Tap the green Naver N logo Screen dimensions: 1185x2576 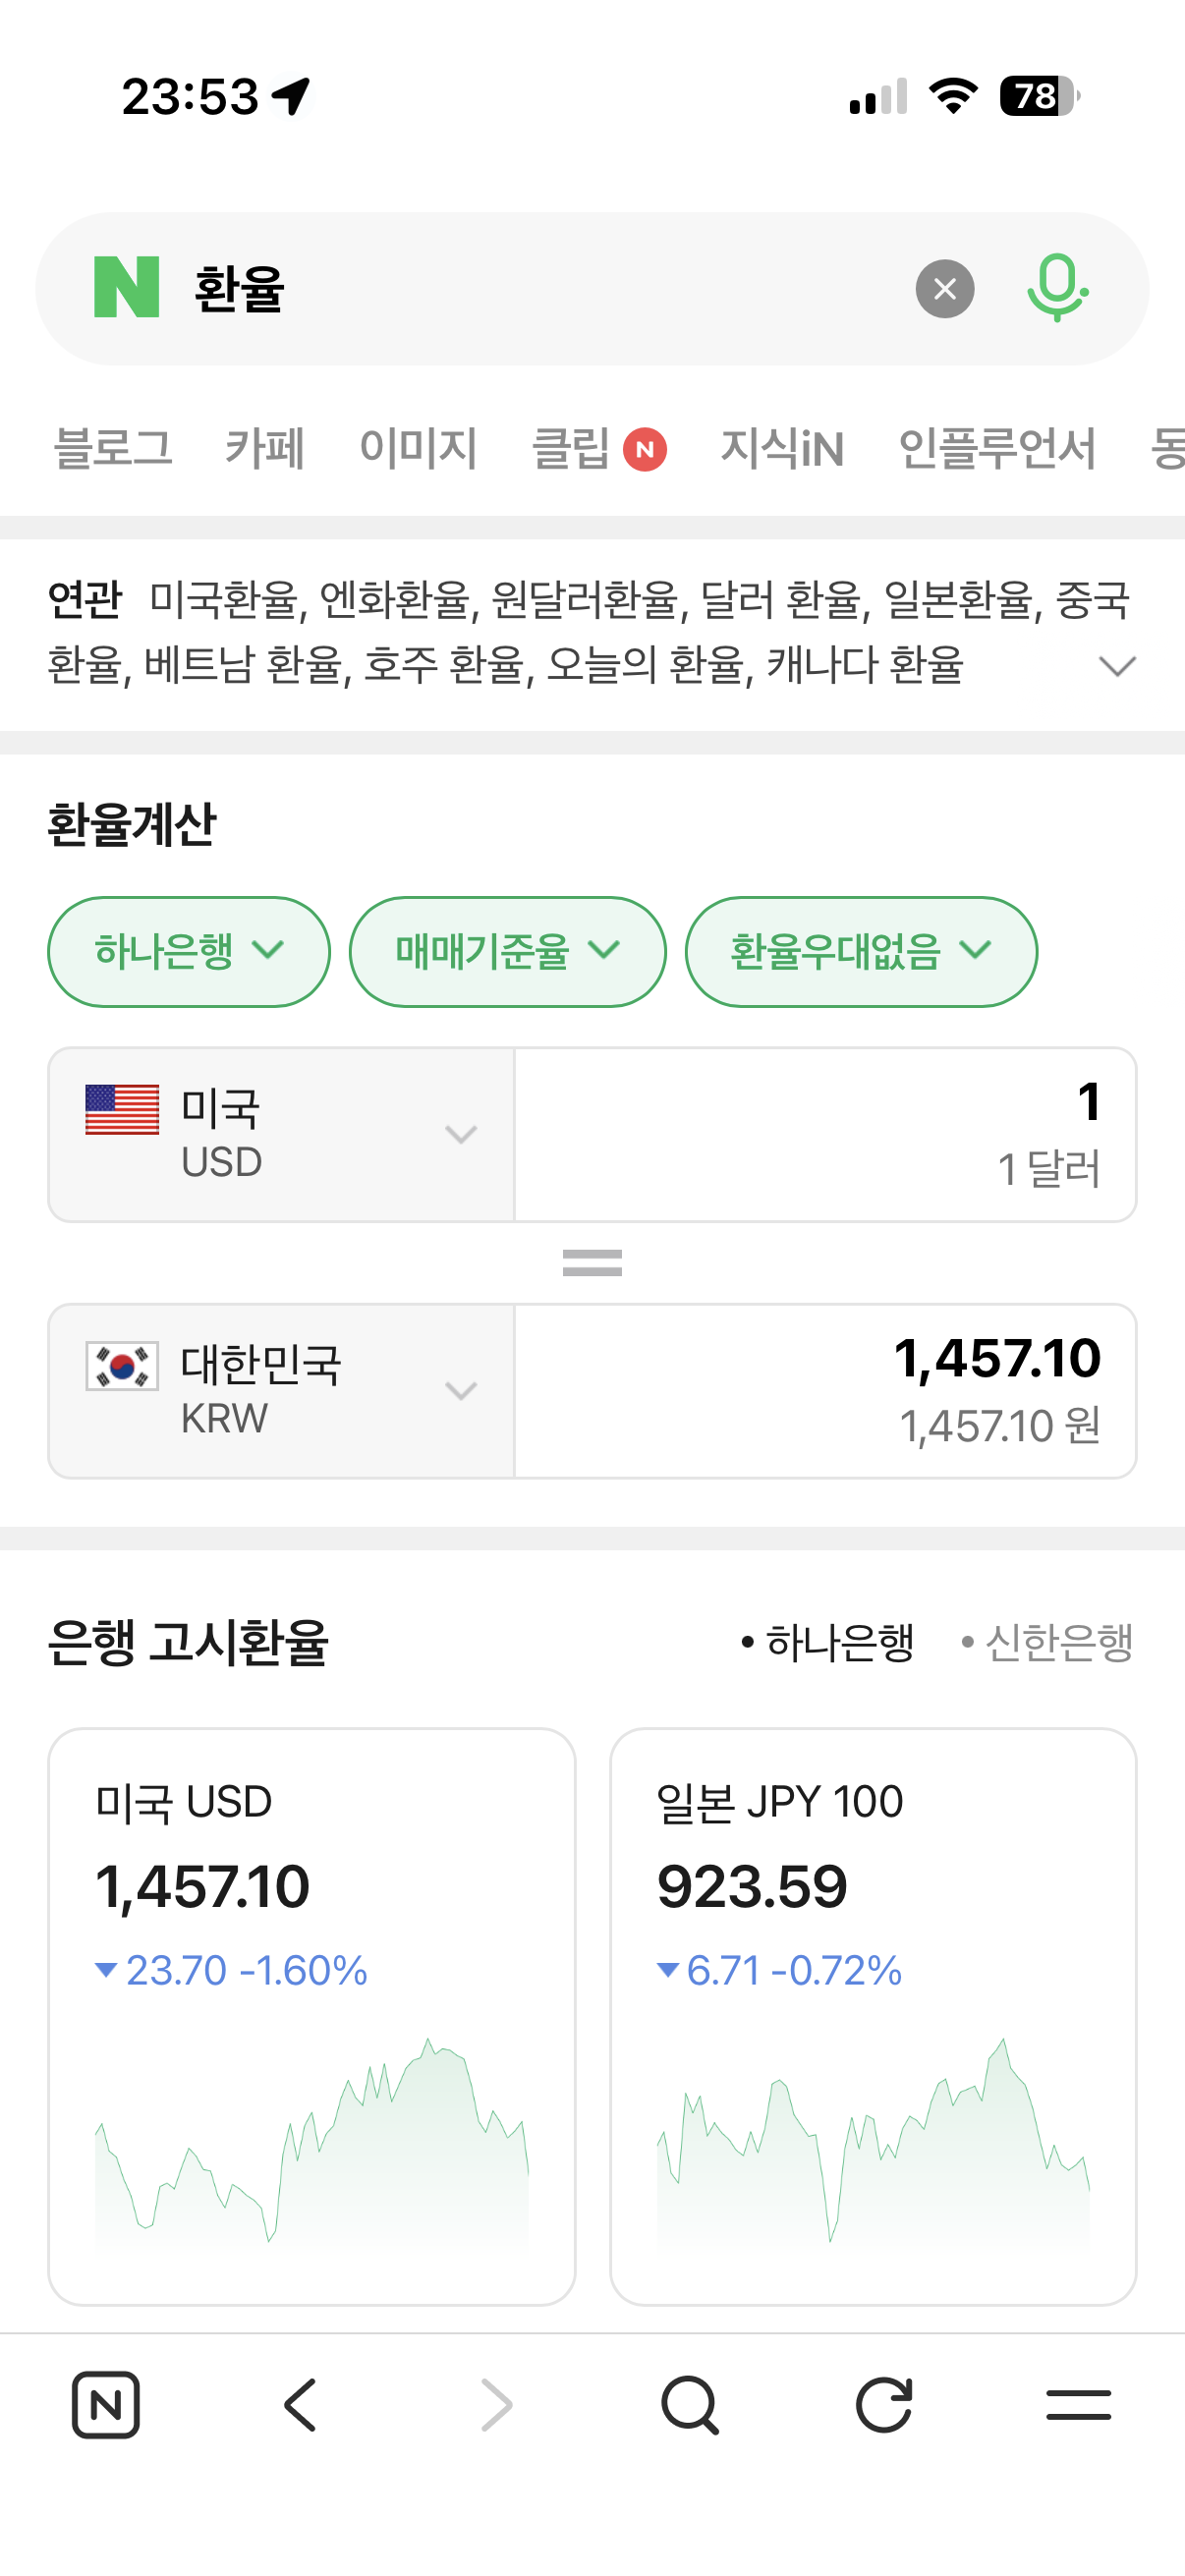click(126, 288)
